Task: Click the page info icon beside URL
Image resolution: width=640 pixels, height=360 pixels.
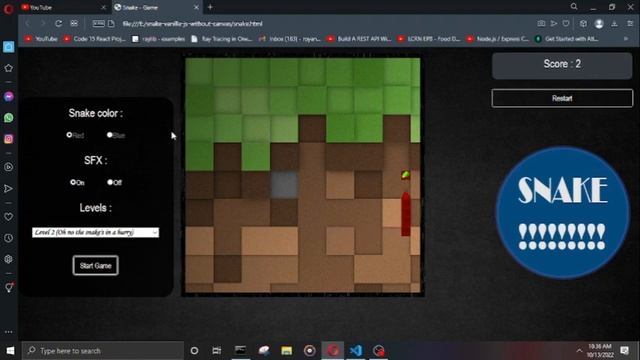Action: [x=111, y=24]
